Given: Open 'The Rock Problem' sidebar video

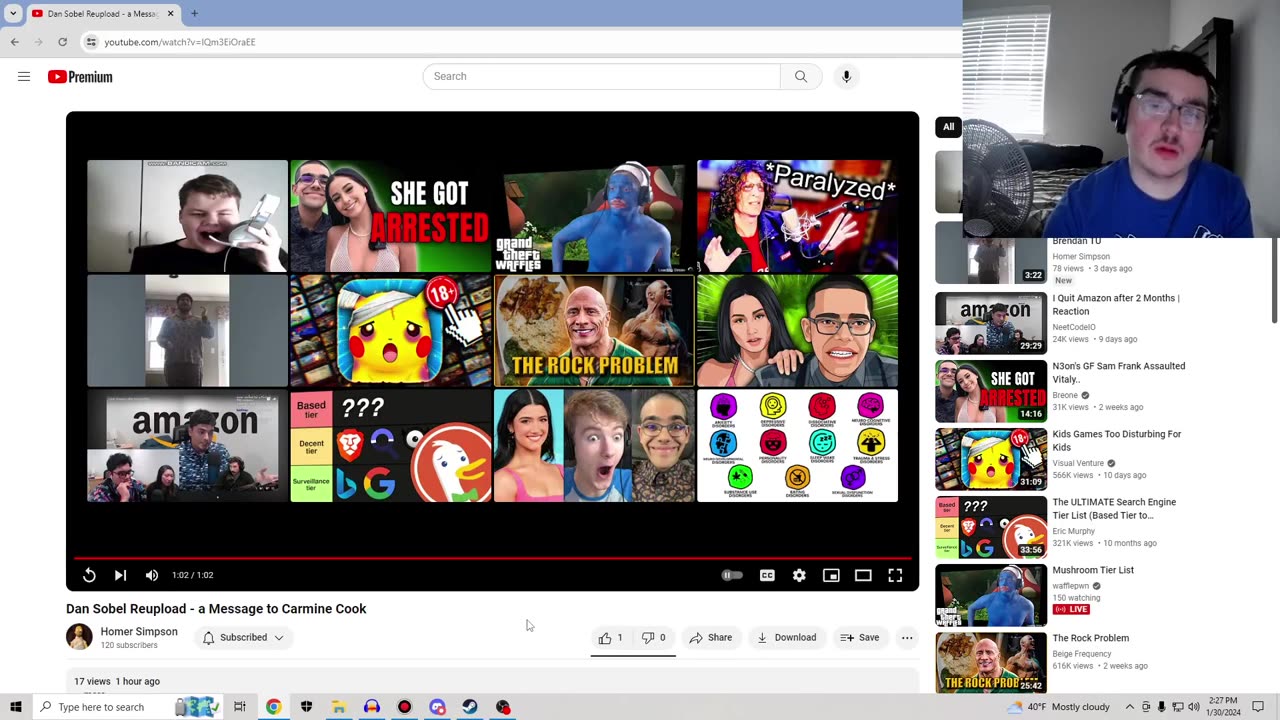Looking at the screenshot, I should coord(1090,638).
